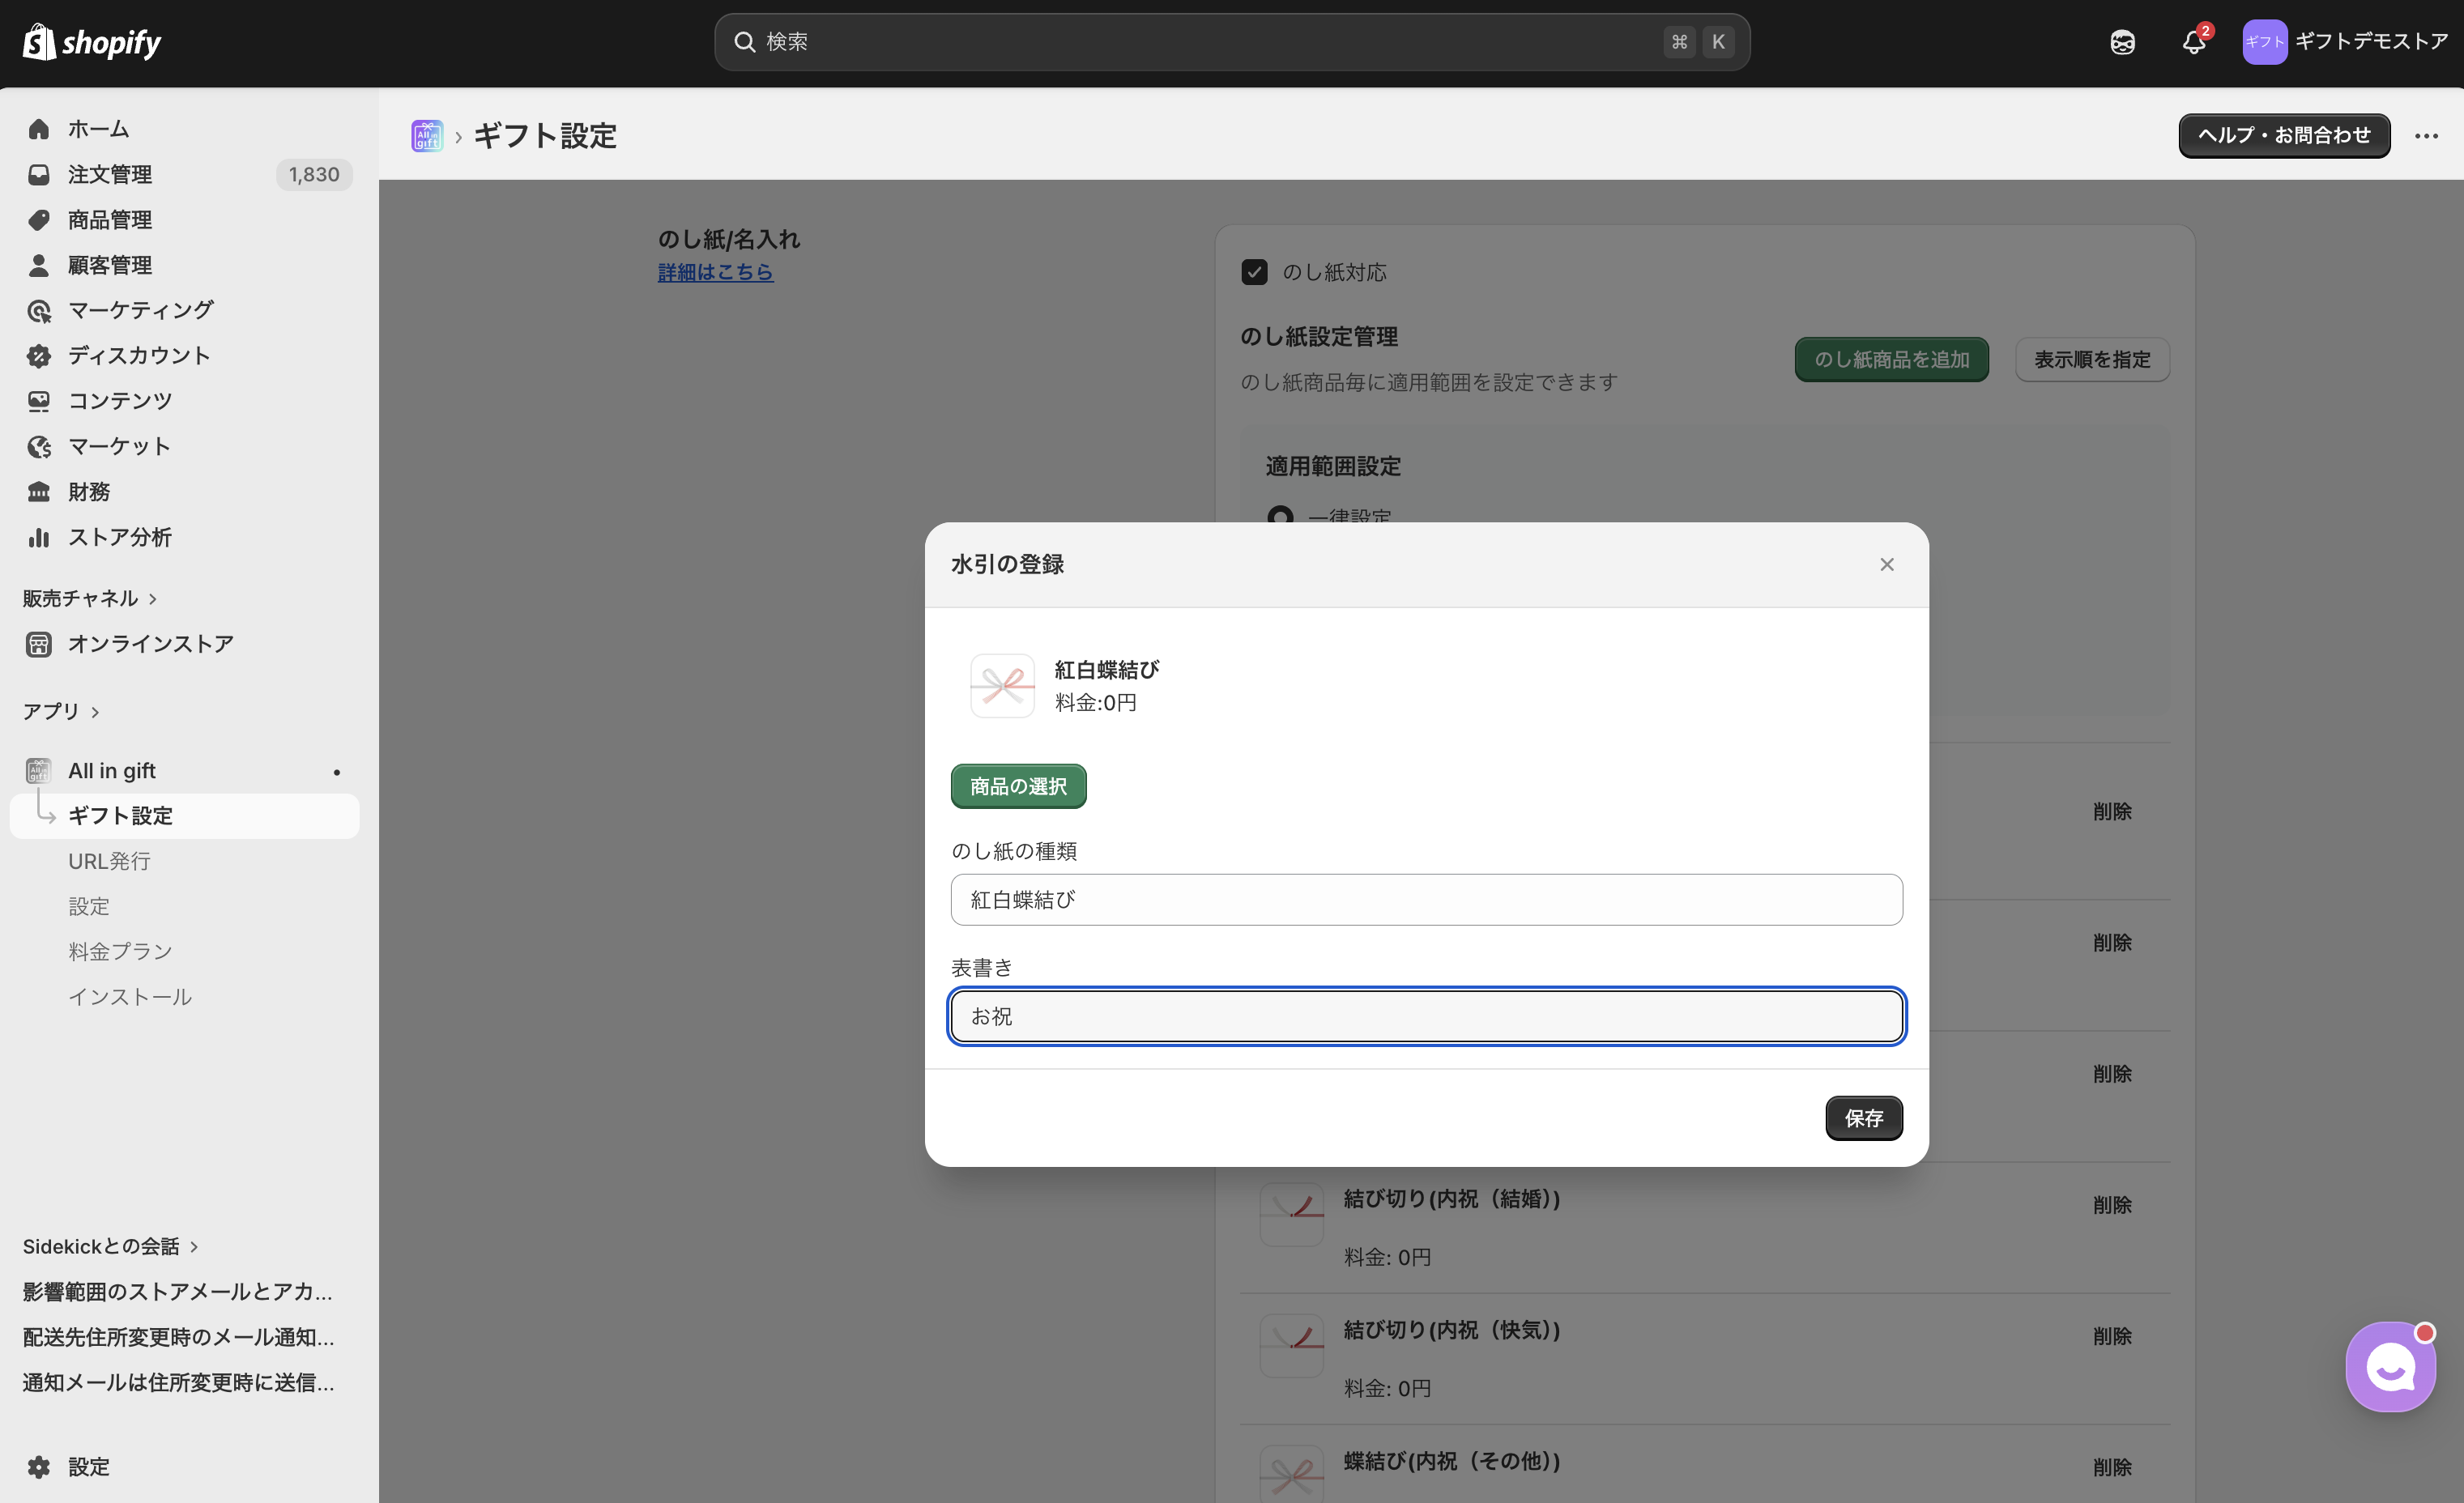2464x1503 pixels.
Task: Click the All in gift app icon in breadcrumb
Action: [x=427, y=136]
